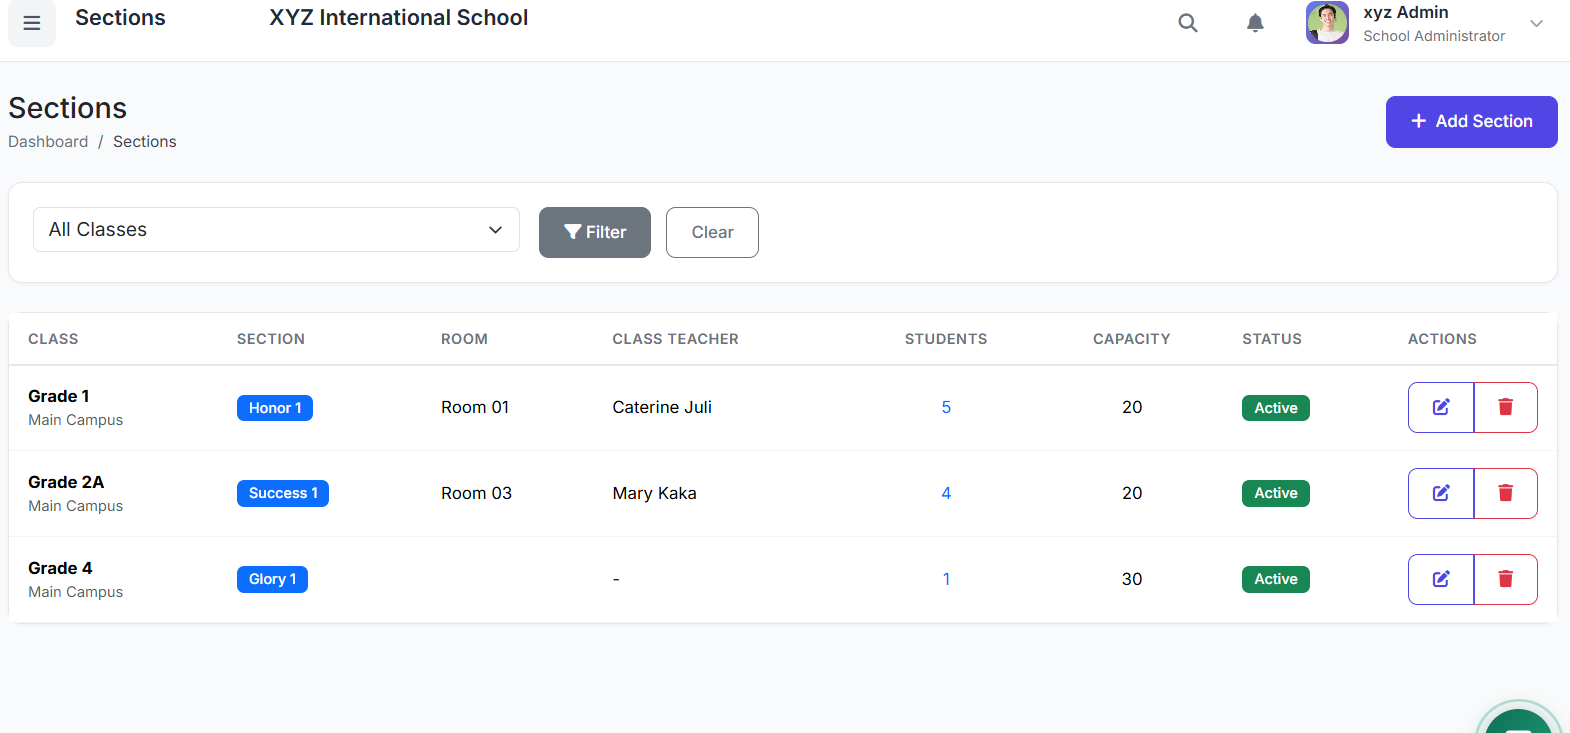Click the Active status badge for Grade 2A
The width and height of the screenshot is (1570, 733).
(1276, 493)
